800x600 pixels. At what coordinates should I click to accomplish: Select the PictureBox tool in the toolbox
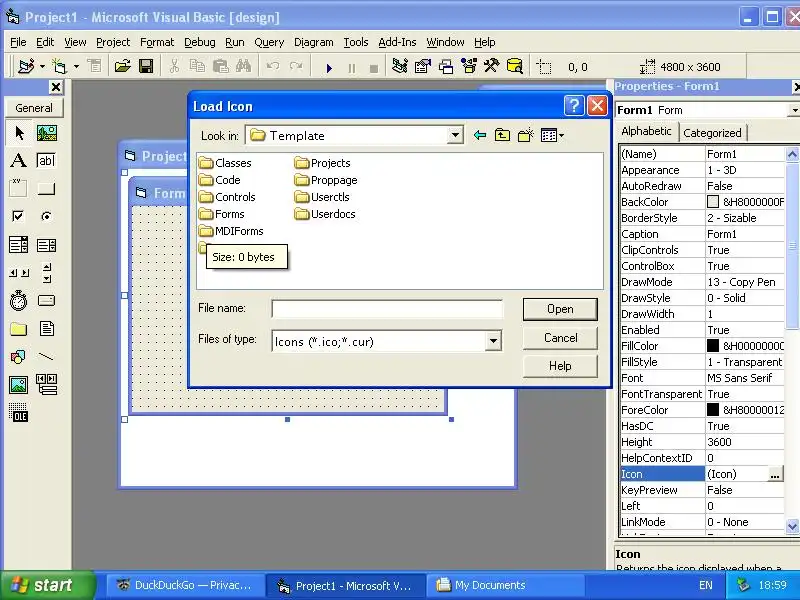(x=46, y=133)
